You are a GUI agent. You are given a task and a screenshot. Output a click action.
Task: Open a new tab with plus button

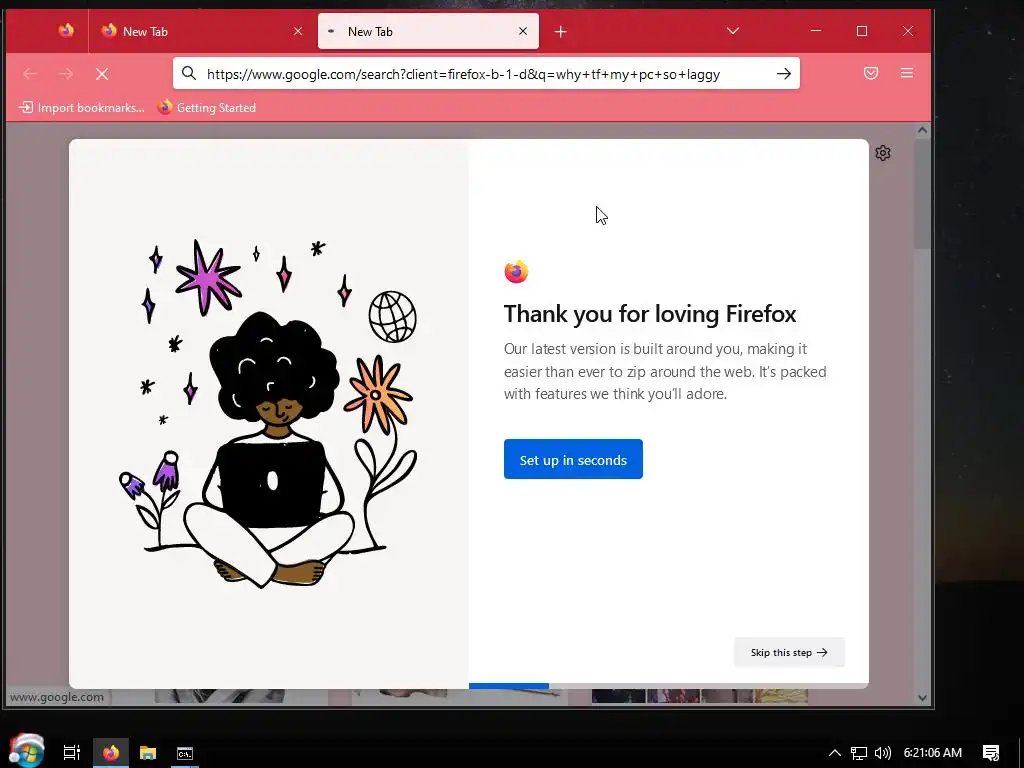pos(560,31)
